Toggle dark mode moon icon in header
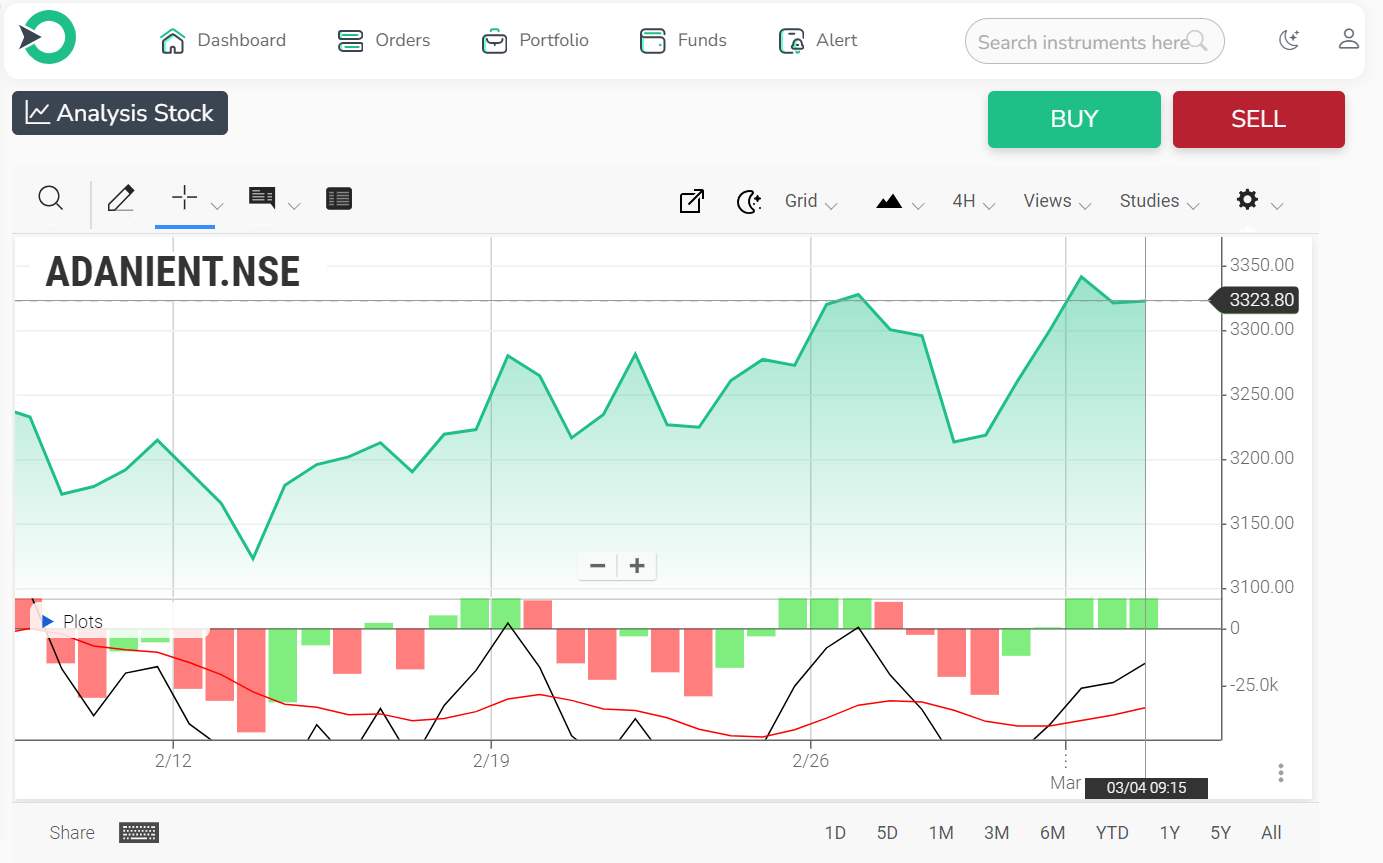This screenshot has width=1383, height=863. 1289,40
